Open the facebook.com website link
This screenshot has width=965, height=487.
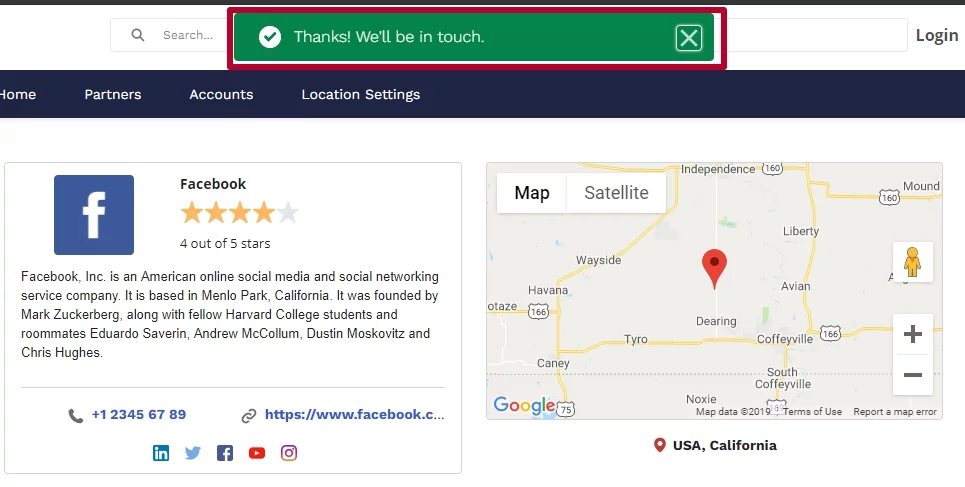tap(354, 414)
